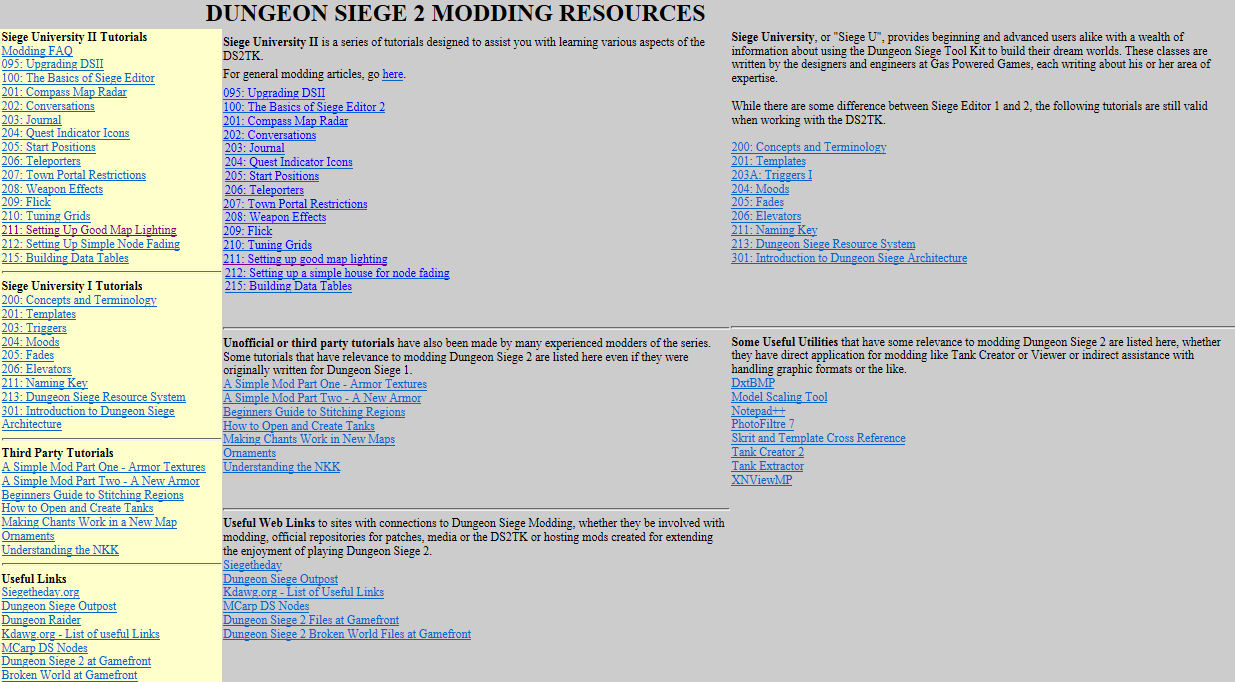Open "095: Upgrading DSII" in the main content
Viewport: 1235px width, 682px height.
274,93
